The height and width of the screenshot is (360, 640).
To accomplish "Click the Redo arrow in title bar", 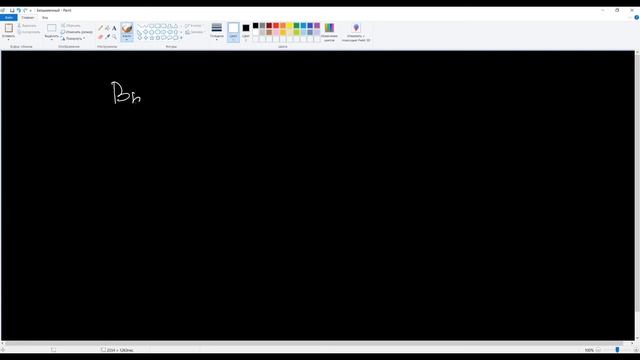I will click(x=25, y=11).
